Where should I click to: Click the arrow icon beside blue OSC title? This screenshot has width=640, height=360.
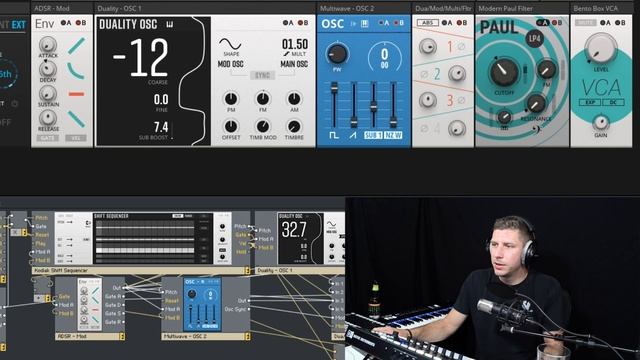click(353, 24)
